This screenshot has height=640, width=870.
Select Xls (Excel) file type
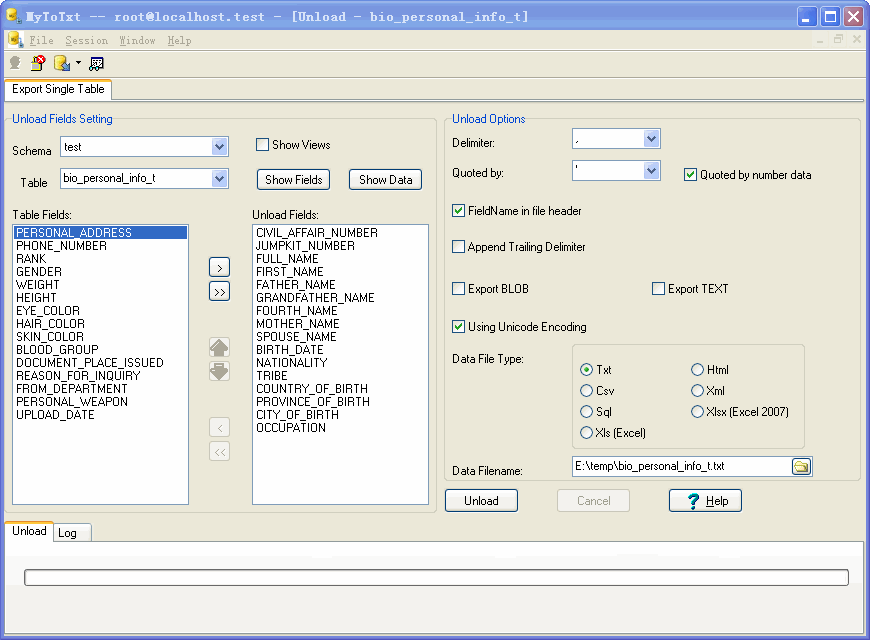pyautogui.click(x=586, y=433)
